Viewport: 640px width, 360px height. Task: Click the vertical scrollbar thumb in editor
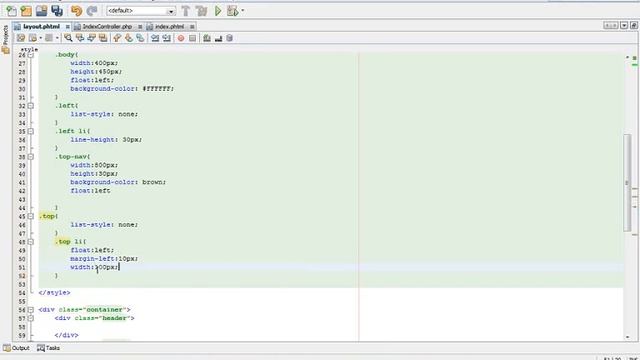(627, 183)
